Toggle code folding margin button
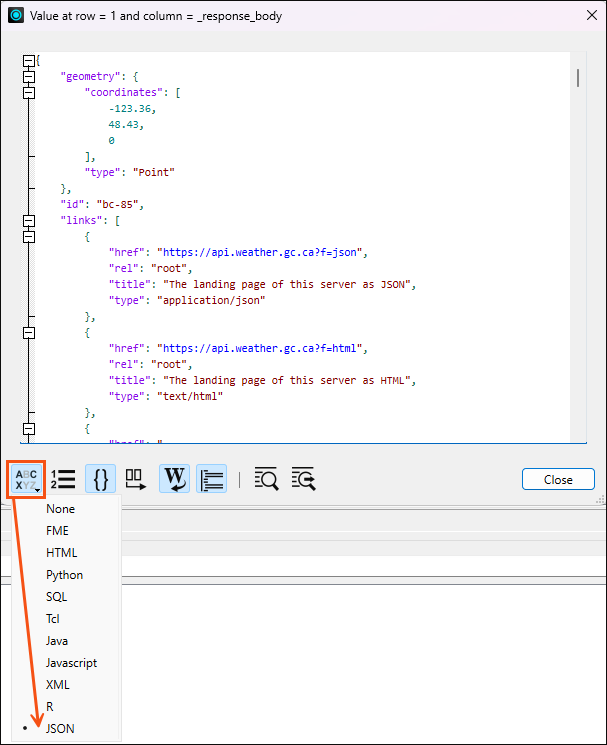This screenshot has height=745, width=607. click(x=211, y=479)
